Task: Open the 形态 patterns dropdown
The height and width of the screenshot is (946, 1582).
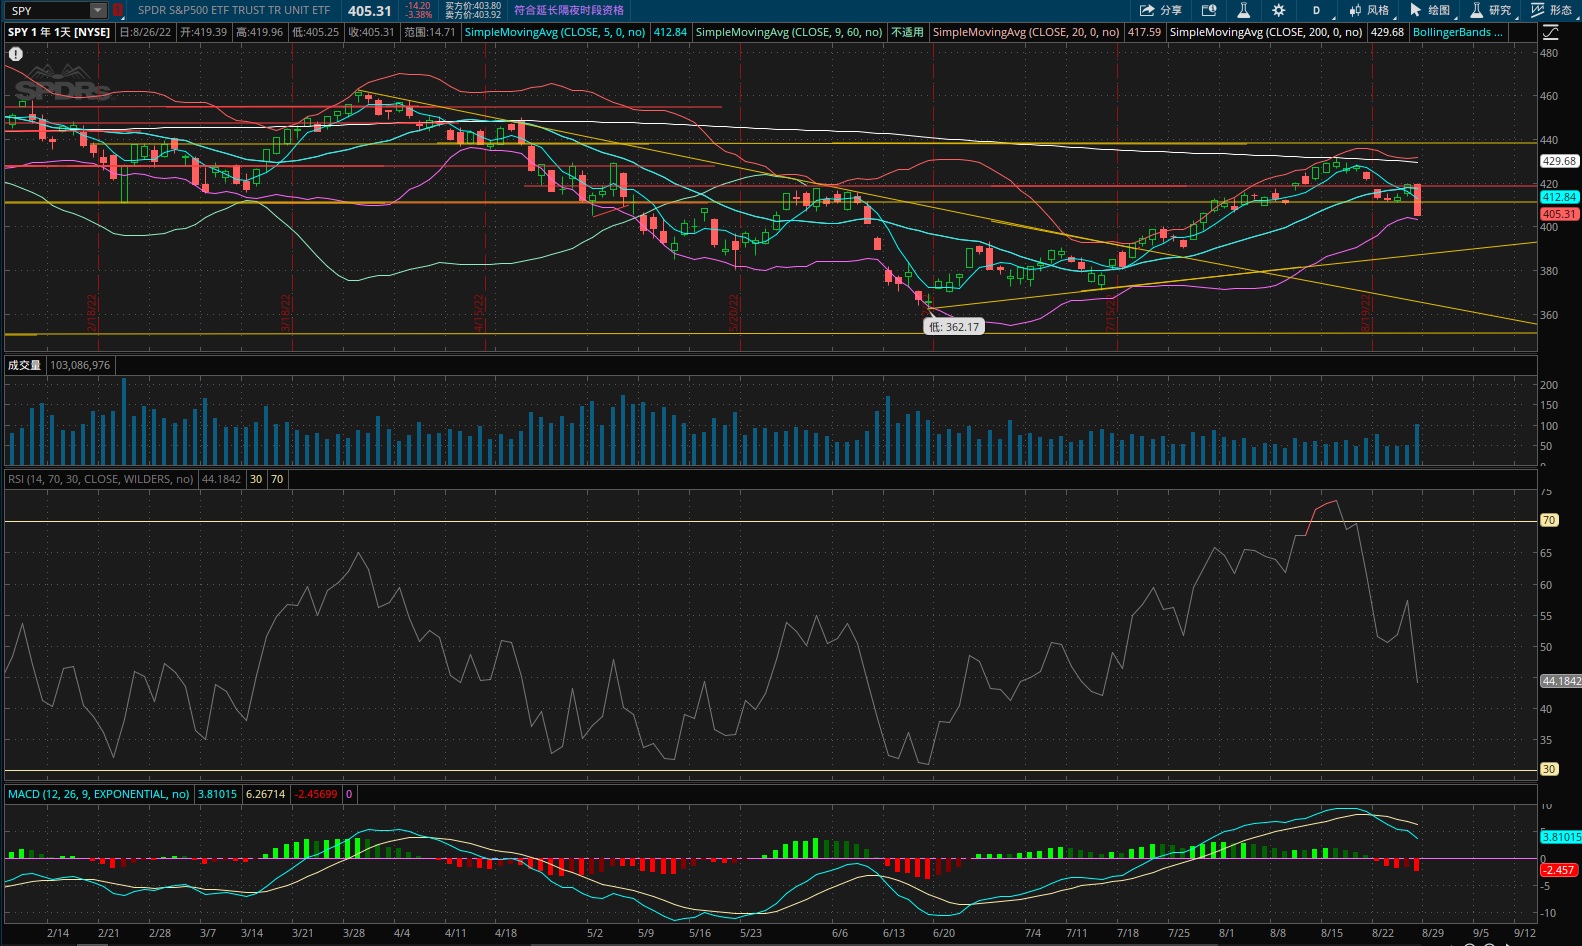Action: pos(1552,10)
